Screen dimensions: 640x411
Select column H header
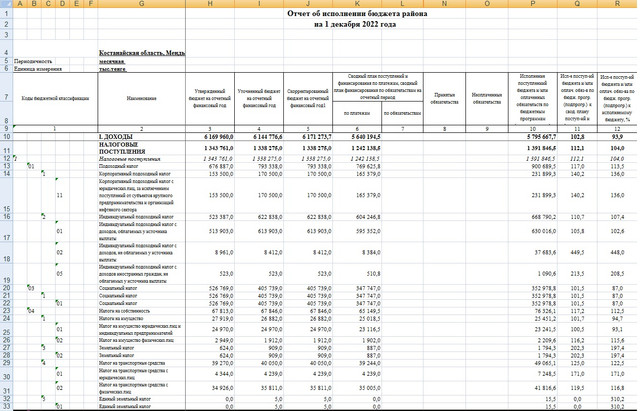210,4
